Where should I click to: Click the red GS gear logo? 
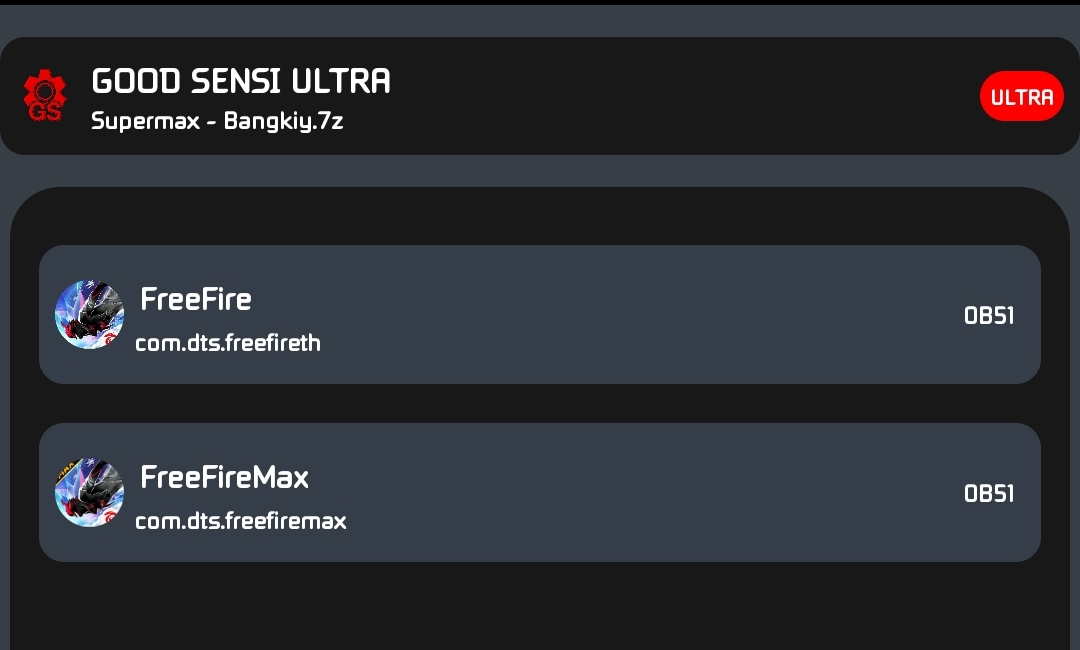44,96
